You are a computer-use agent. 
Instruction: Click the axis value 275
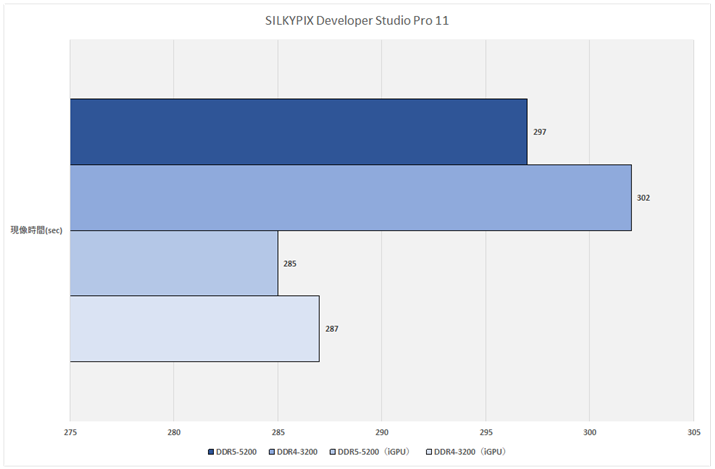coord(70,432)
